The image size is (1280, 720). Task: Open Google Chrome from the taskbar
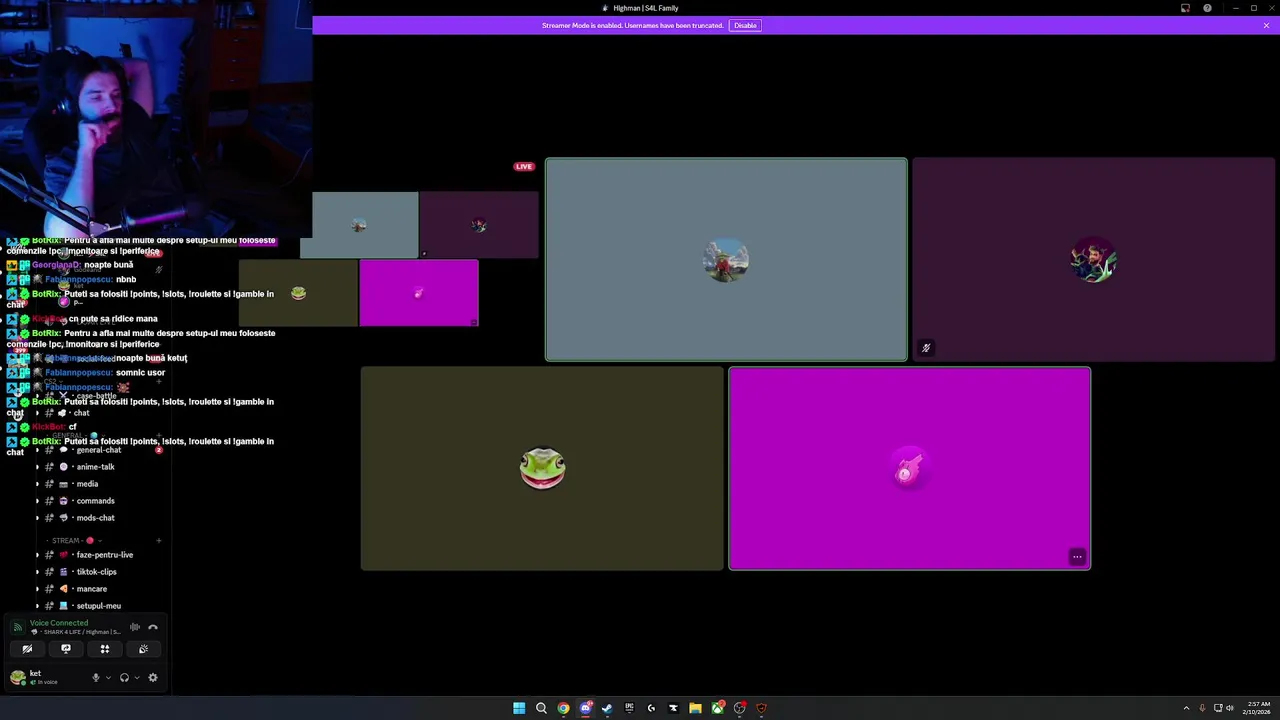563,708
